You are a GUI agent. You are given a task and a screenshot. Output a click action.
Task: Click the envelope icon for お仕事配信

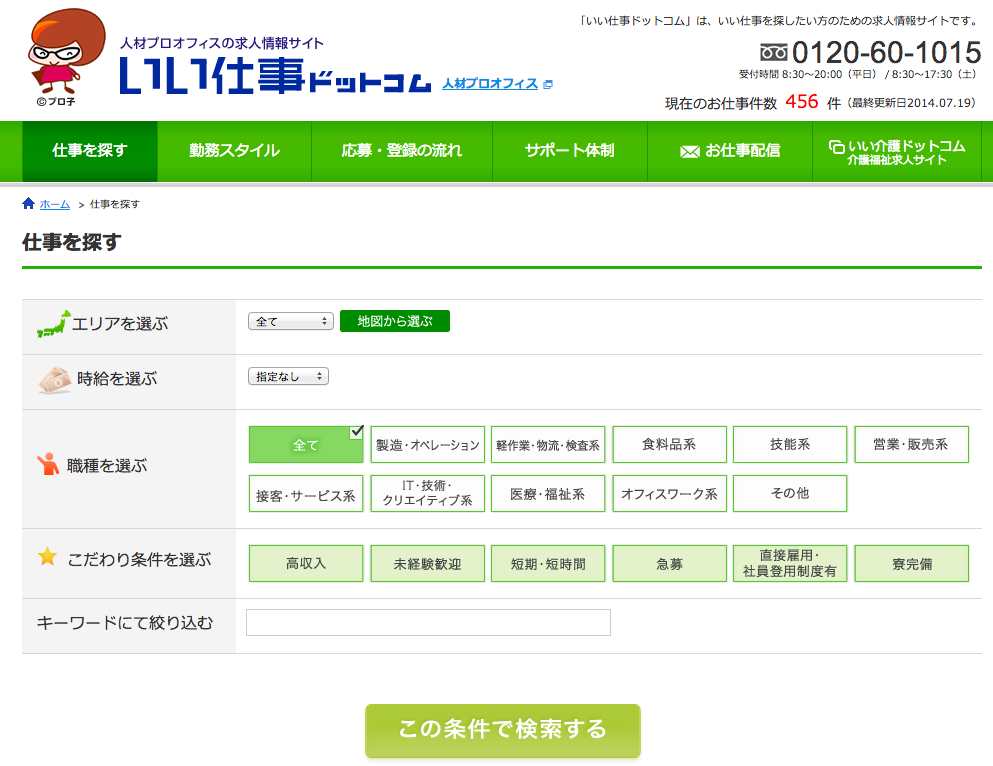tap(689, 151)
